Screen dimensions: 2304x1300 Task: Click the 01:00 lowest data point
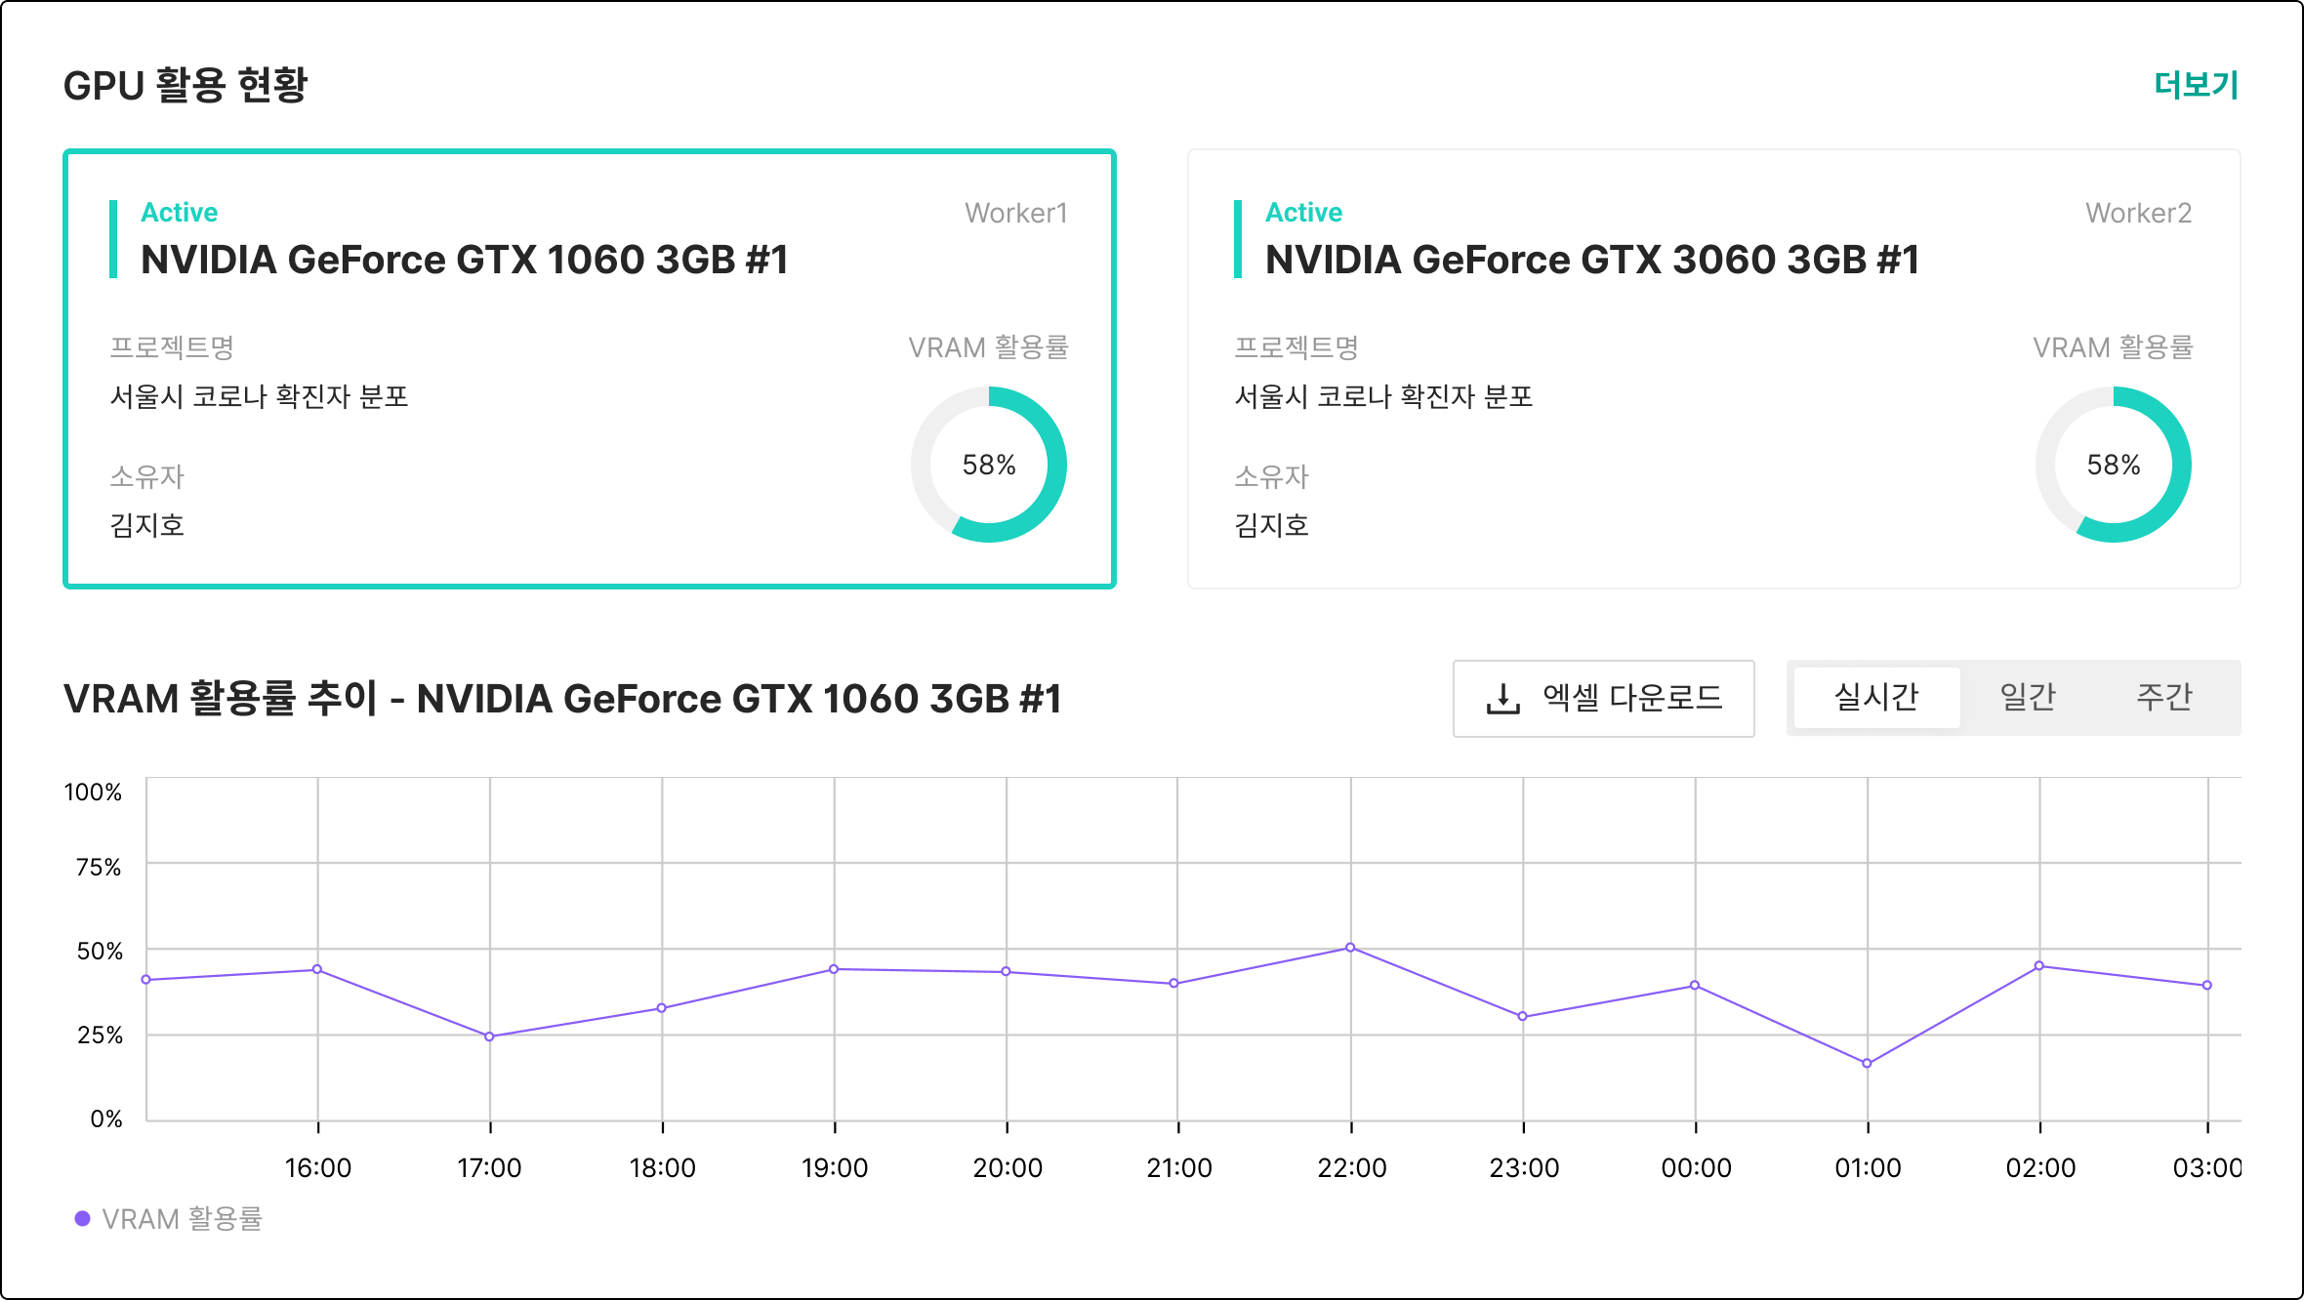[x=1867, y=1063]
